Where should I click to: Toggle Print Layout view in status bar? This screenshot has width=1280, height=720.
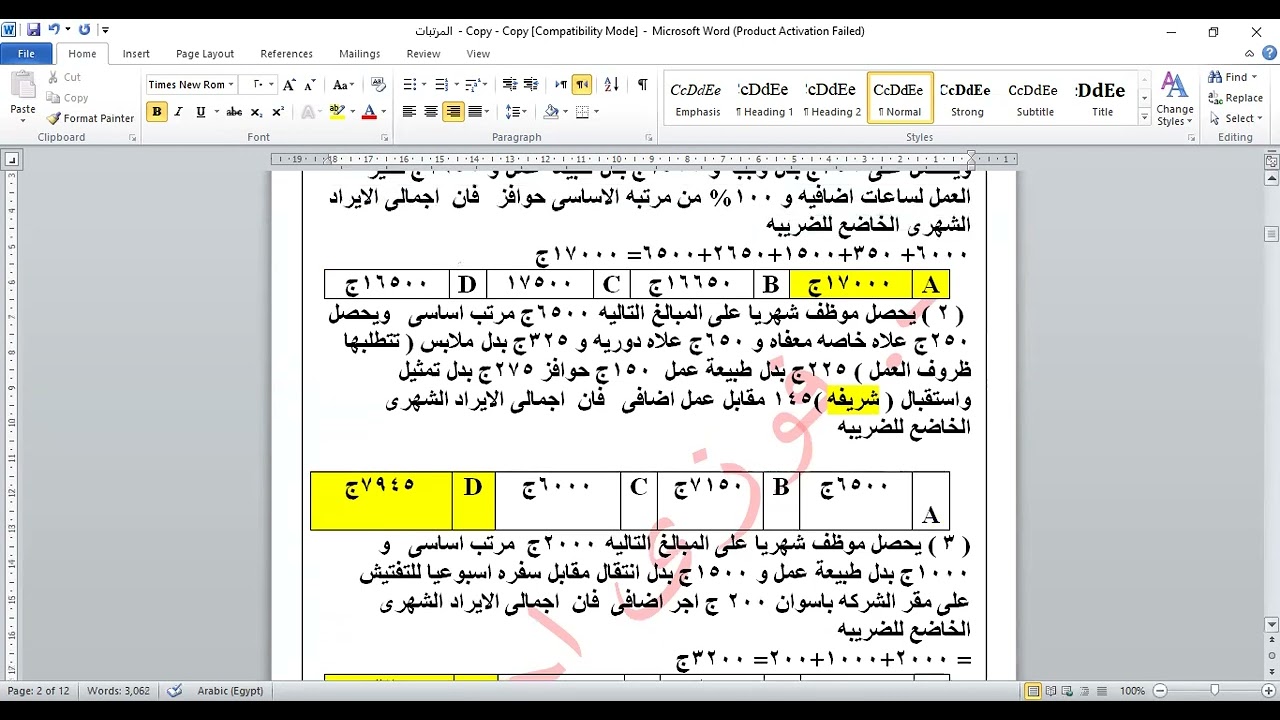pos(1034,691)
